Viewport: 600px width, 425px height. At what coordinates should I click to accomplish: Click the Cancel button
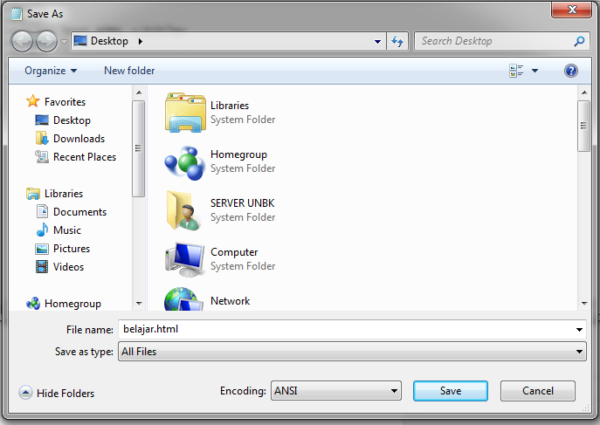point(538,391)
